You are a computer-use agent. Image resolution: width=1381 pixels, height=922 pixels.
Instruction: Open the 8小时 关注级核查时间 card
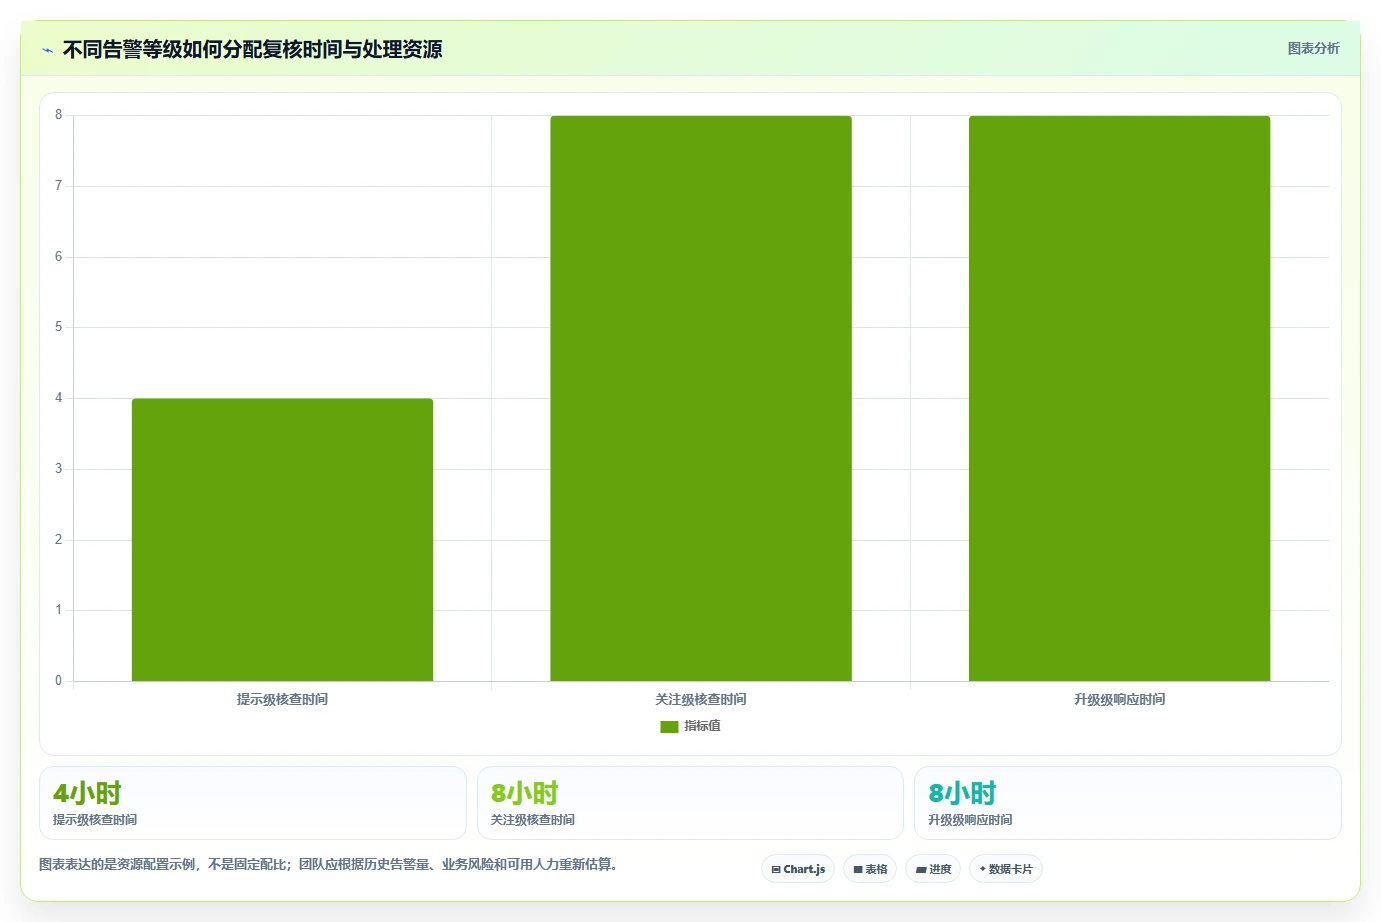(x=690, y=803)
